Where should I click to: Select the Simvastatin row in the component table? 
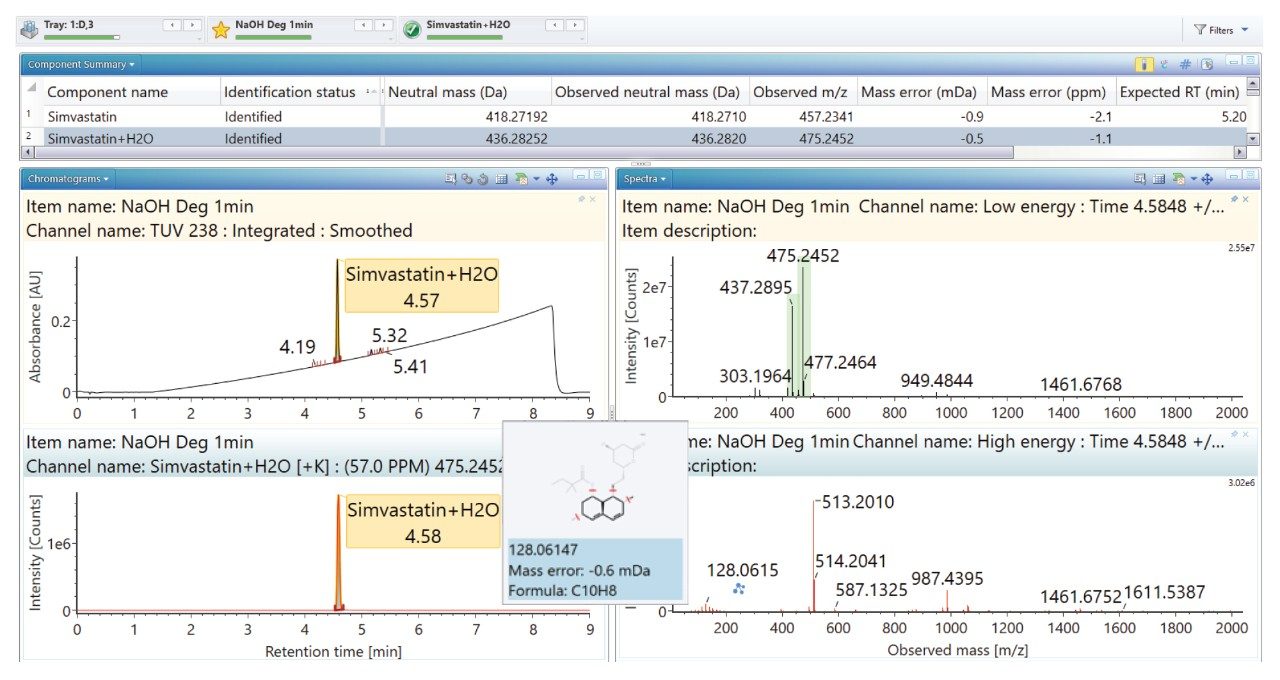634,116
